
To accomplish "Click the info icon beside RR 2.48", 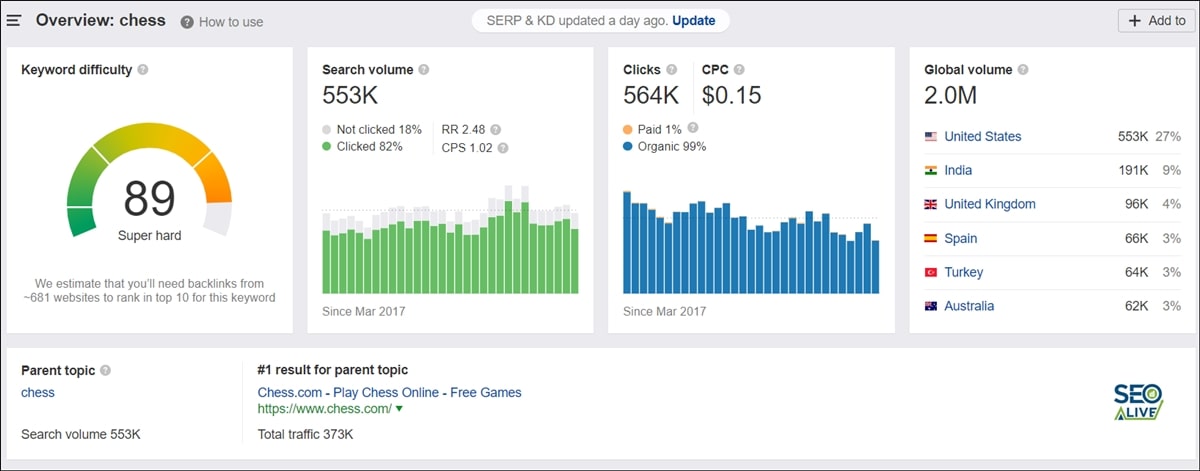I will point(496,130).
